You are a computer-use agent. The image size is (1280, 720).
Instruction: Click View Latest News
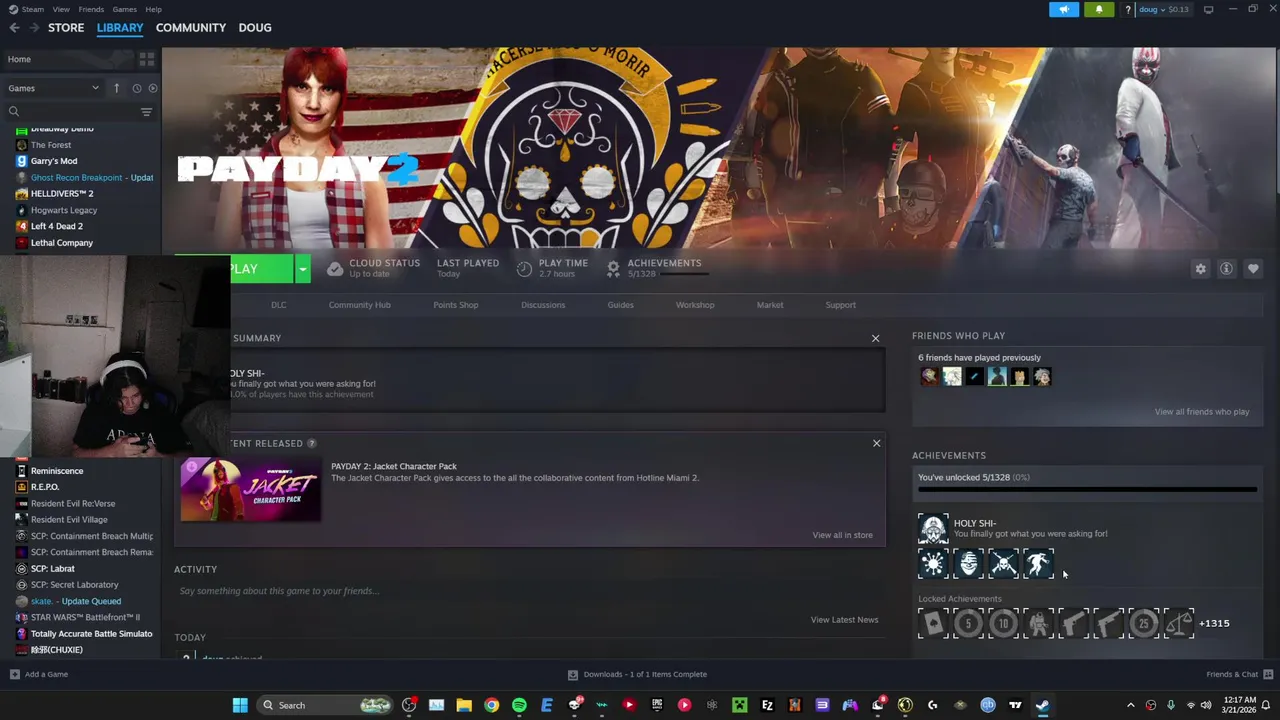point(844,620)
